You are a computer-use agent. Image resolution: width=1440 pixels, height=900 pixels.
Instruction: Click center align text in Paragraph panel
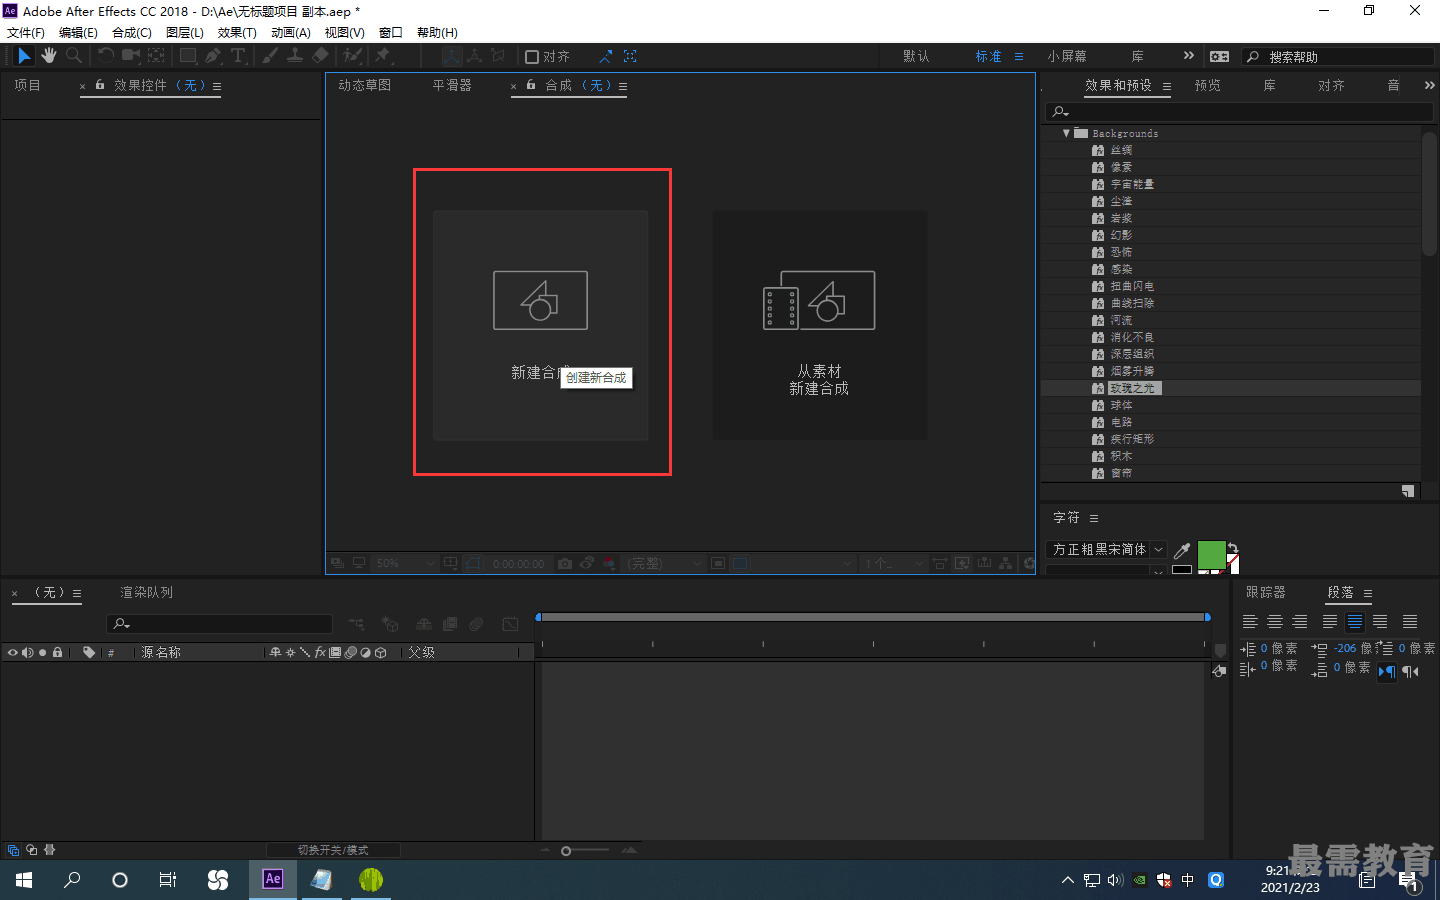point(1275,622)
